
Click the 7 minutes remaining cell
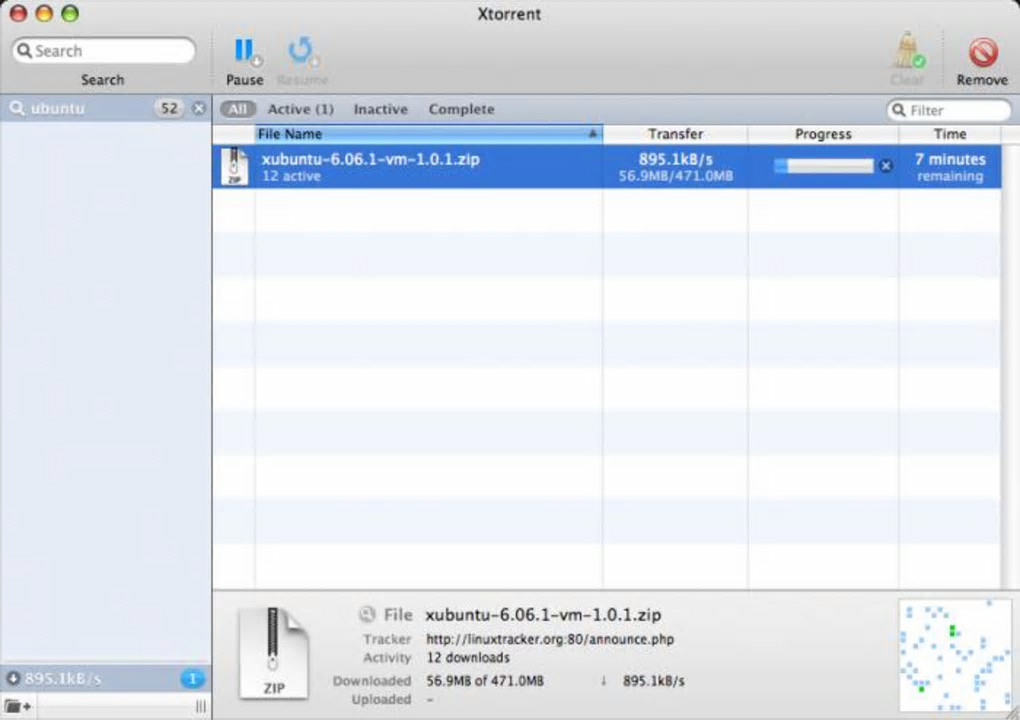coord(950,167)
